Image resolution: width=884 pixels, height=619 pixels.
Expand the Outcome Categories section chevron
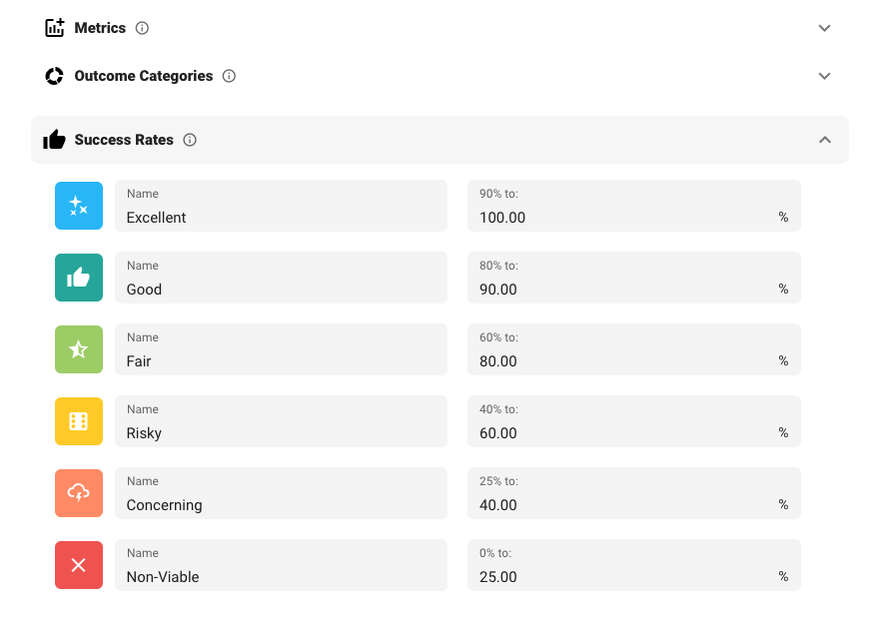coord(825,76)
